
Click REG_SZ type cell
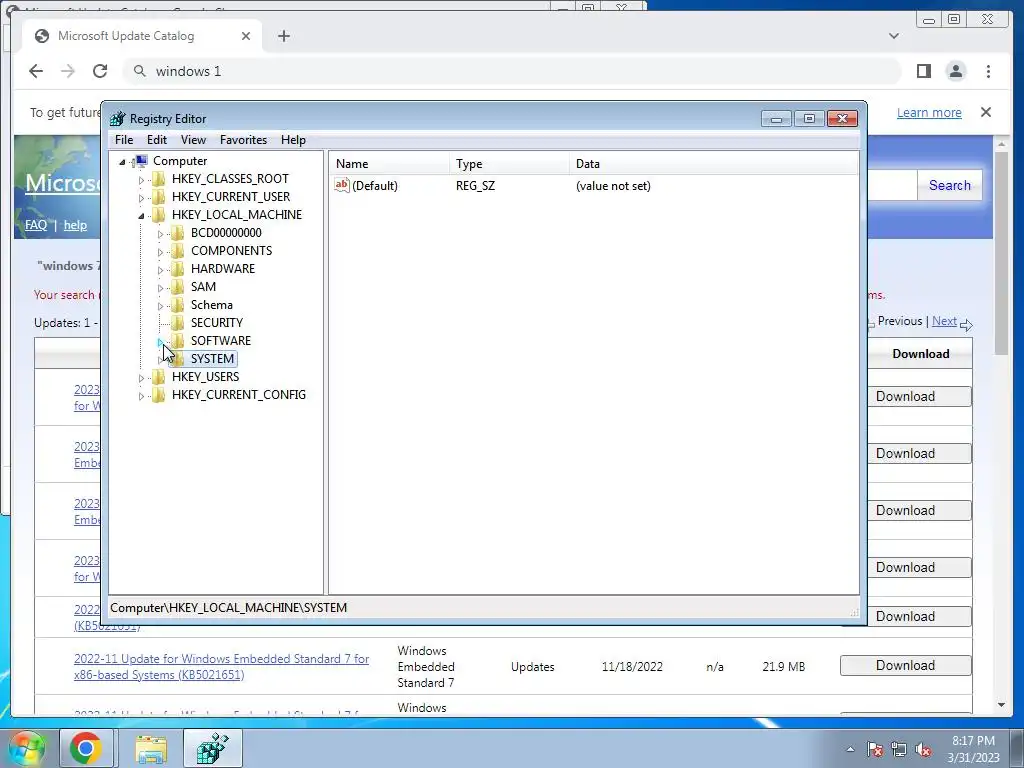(x=475, y=186)
